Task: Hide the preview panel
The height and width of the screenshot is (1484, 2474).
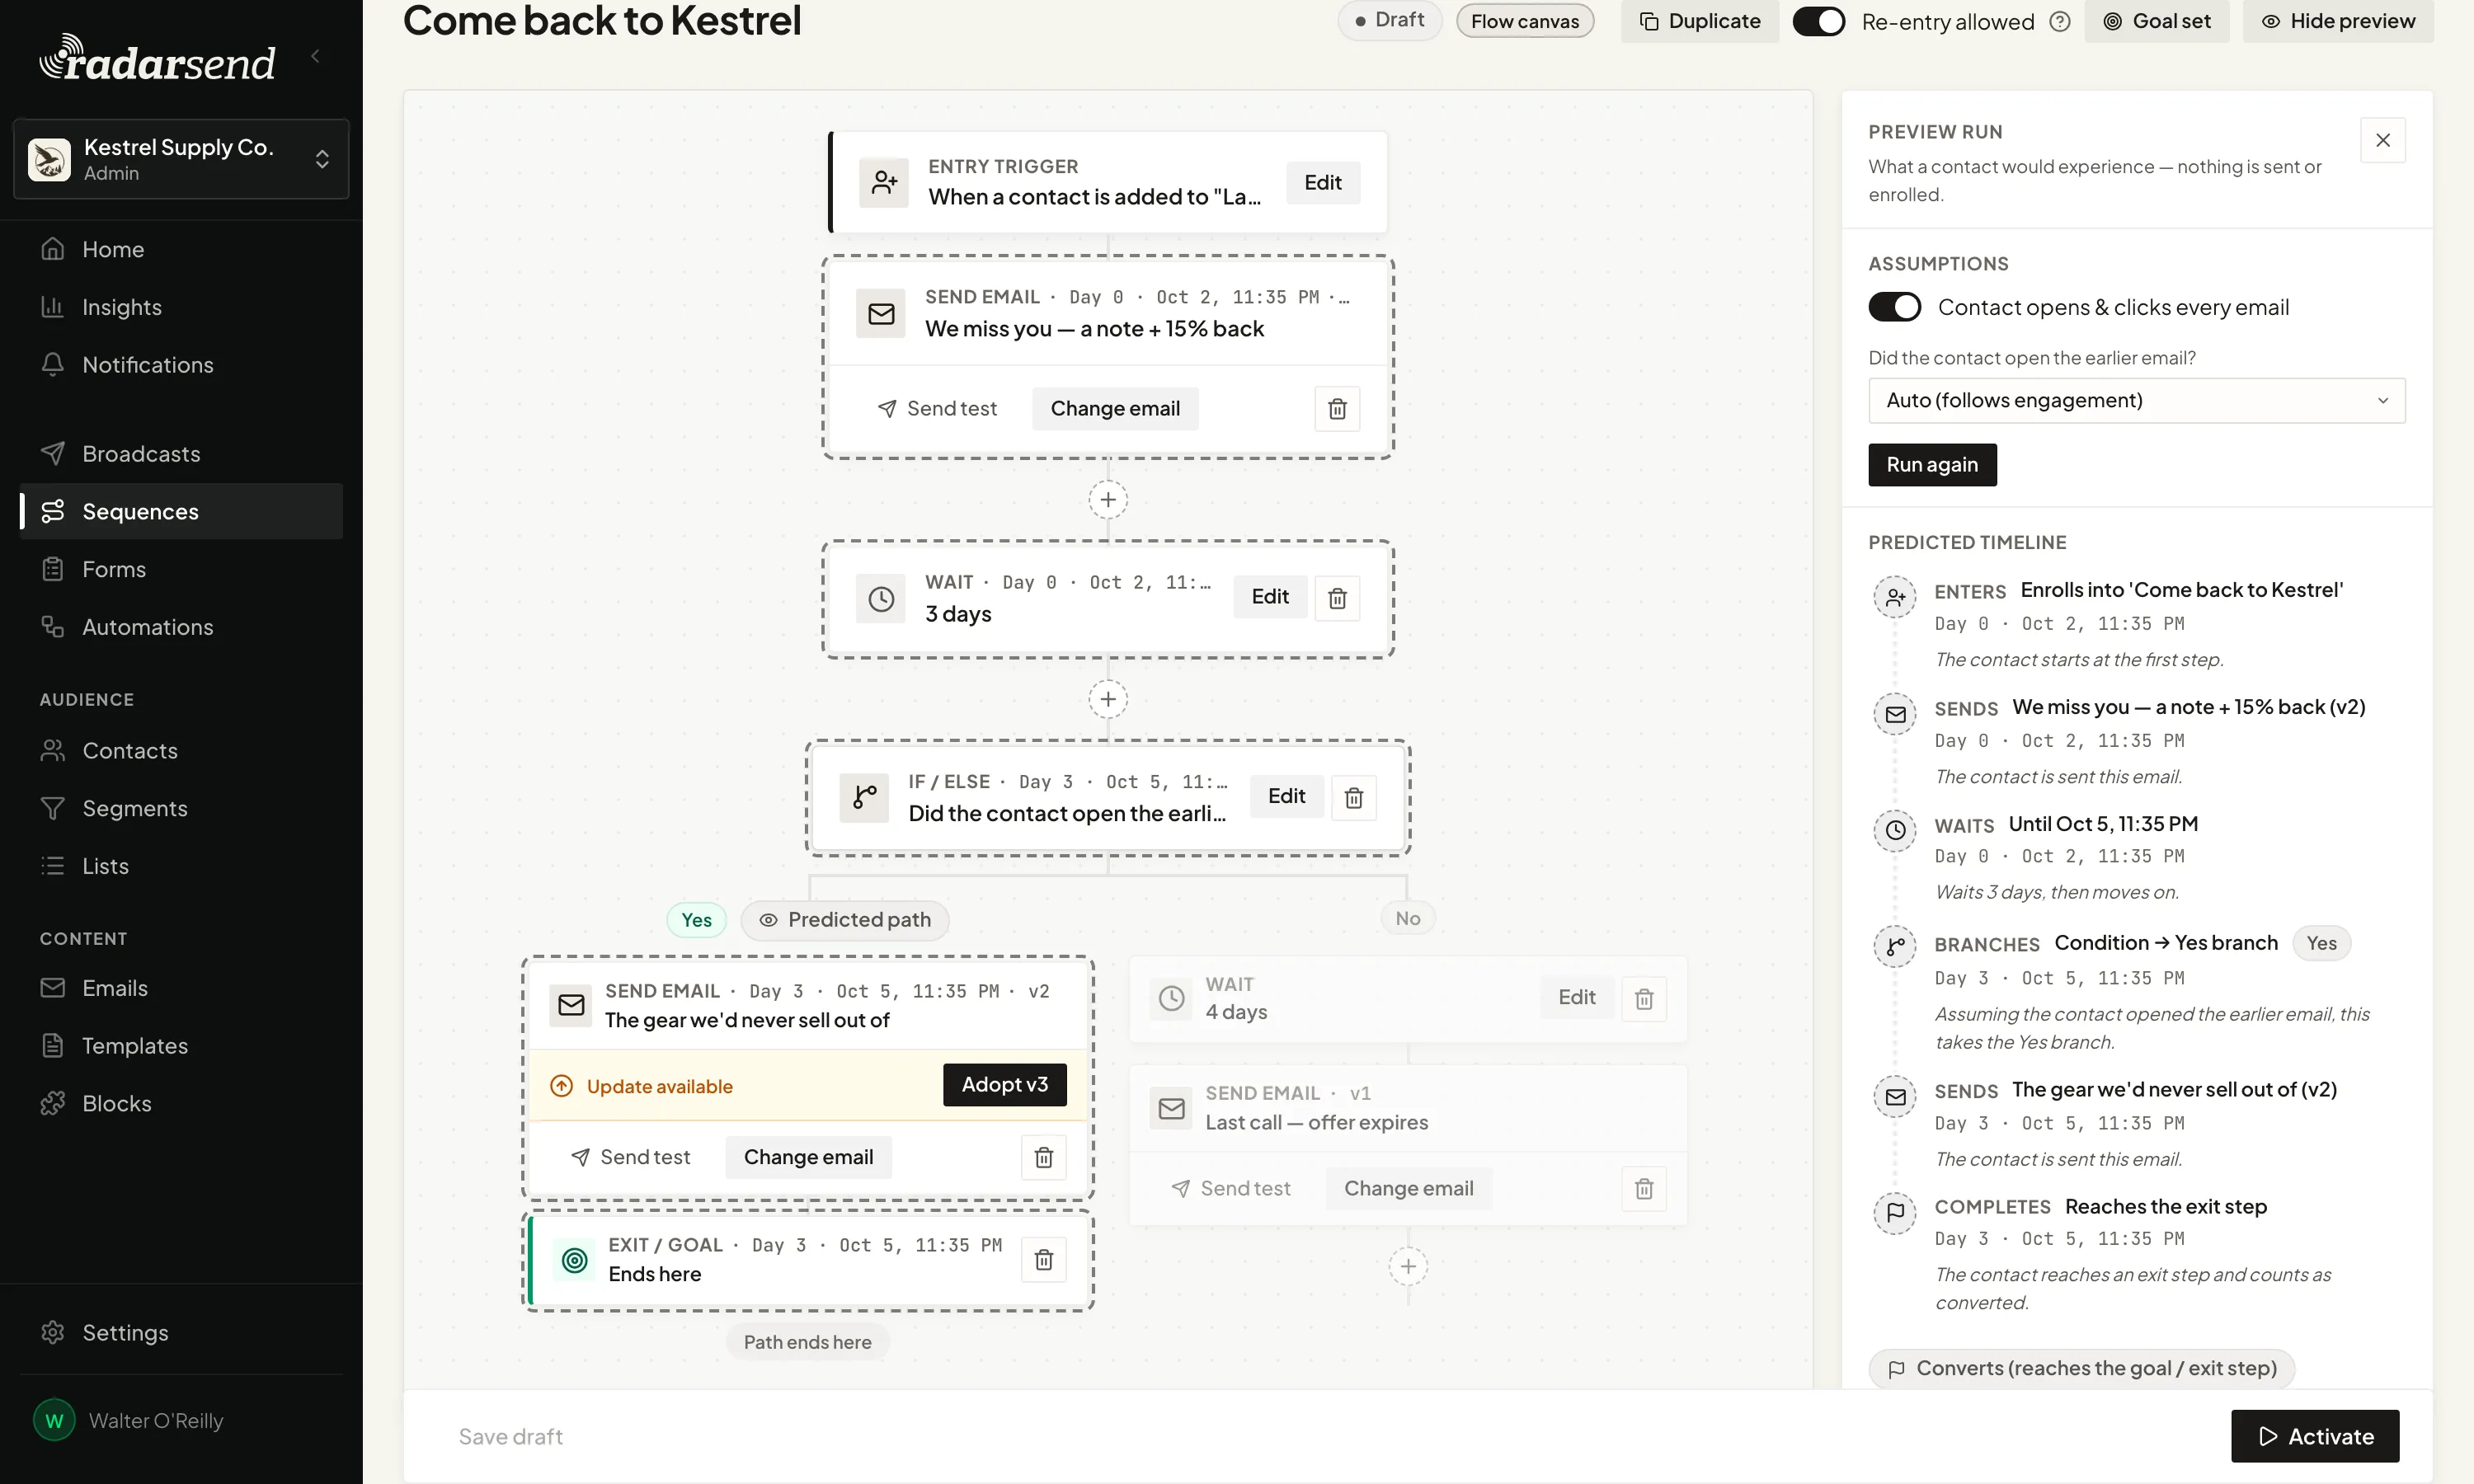Action: pos(2338,21)
